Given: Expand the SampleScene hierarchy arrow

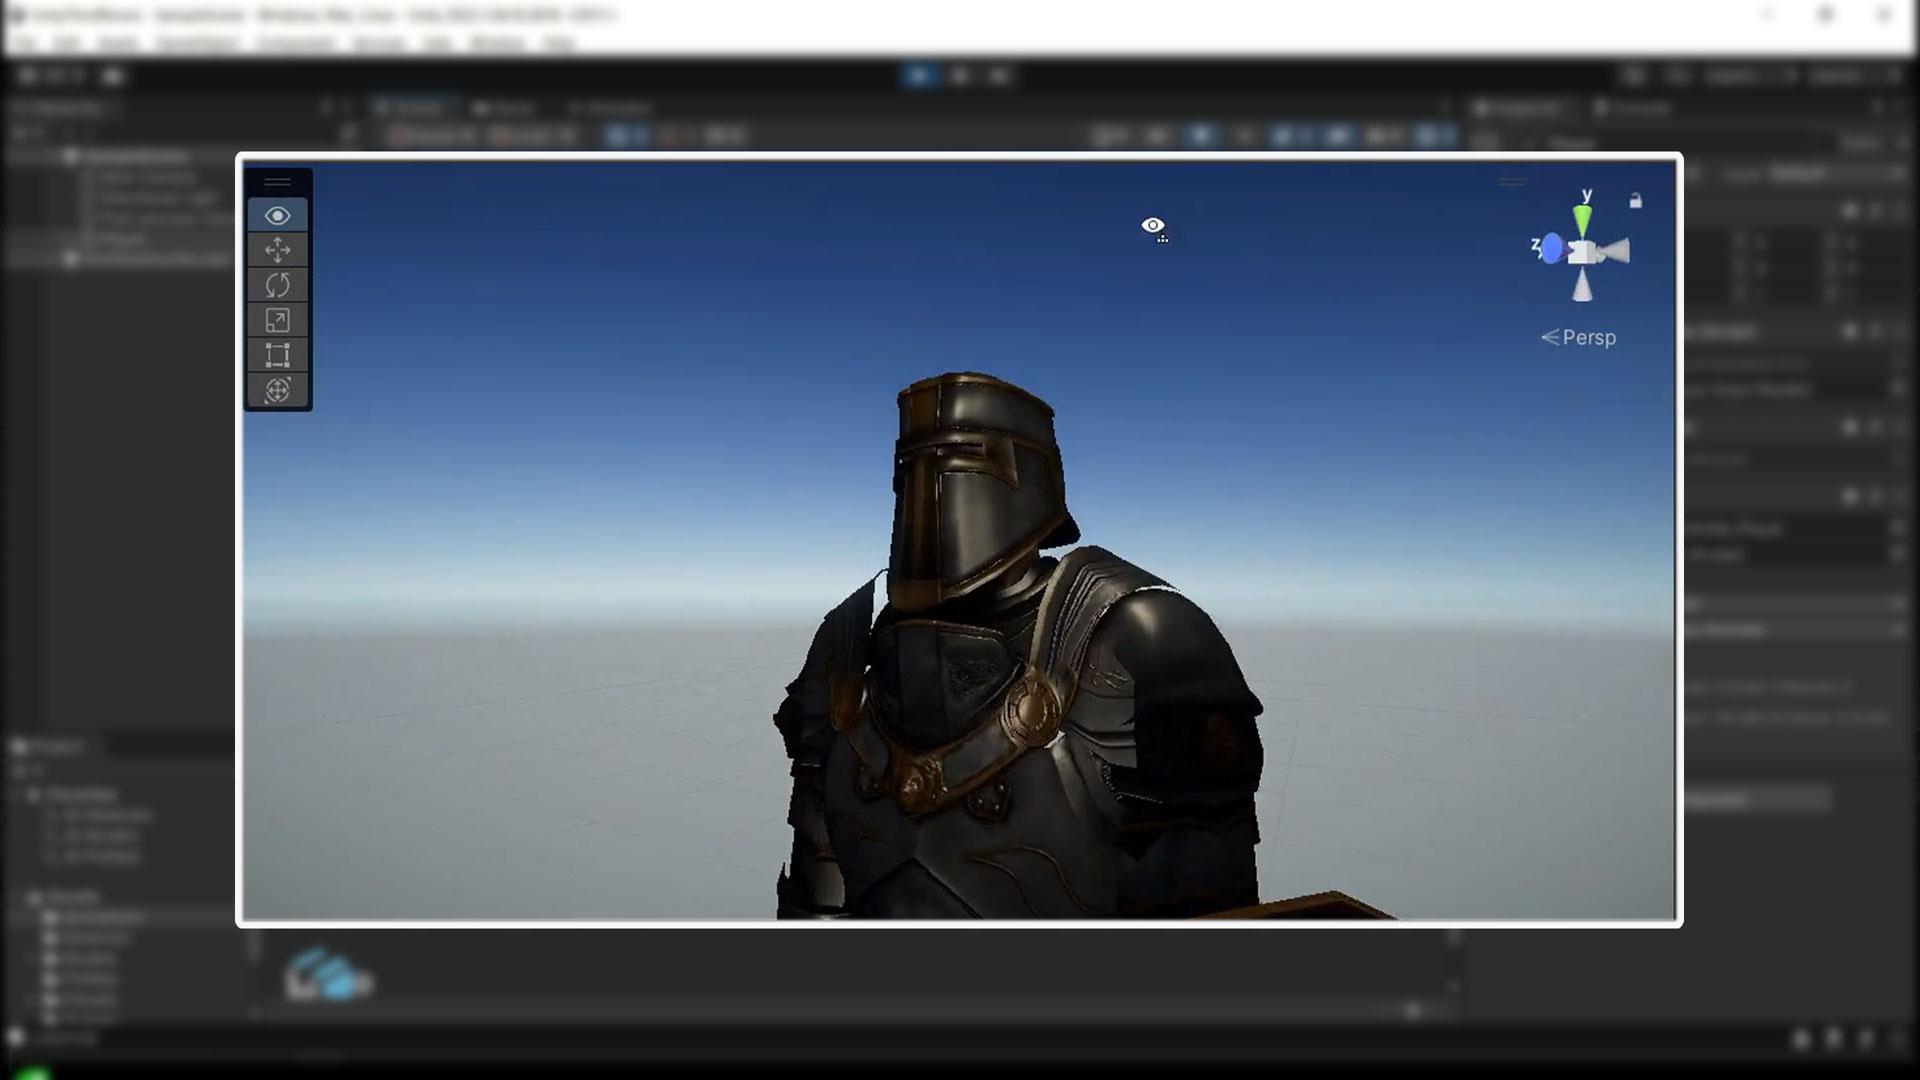Looking at the screenshot, I should pyautogui.click(x=69, y=157).
